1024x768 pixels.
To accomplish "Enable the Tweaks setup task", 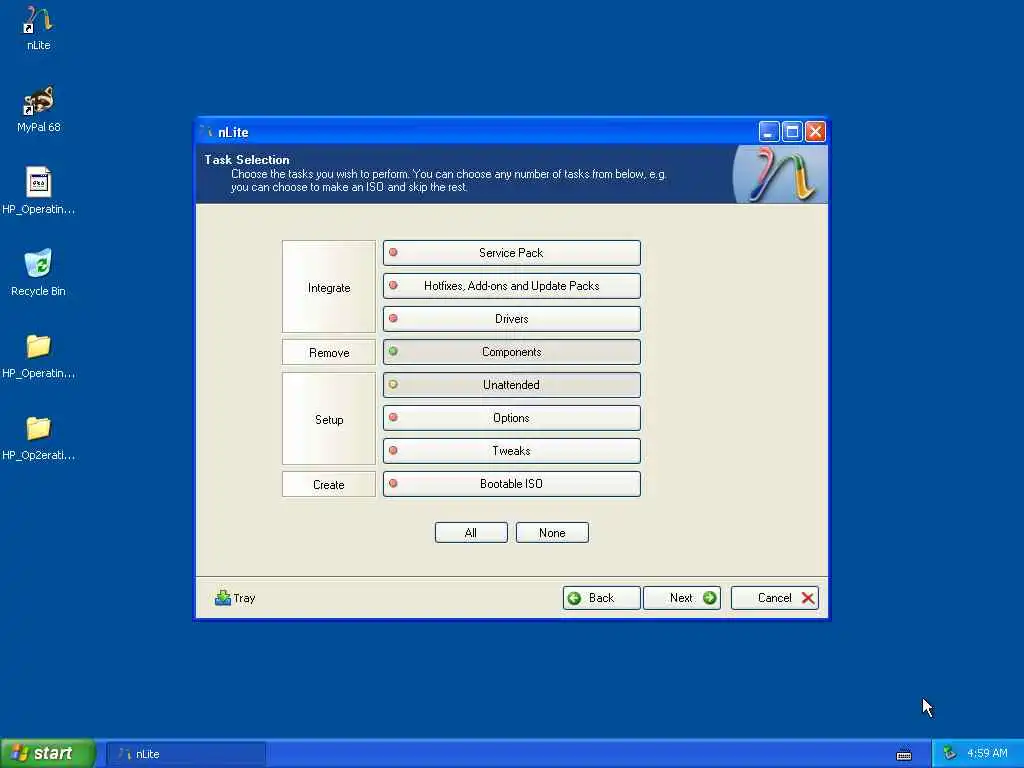I will pos(511,451).
